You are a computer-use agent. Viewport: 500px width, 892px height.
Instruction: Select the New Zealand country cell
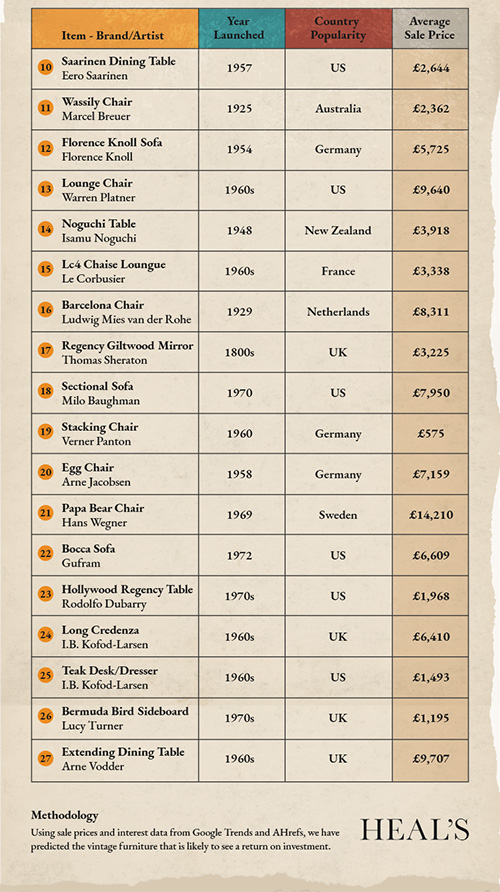338,230
